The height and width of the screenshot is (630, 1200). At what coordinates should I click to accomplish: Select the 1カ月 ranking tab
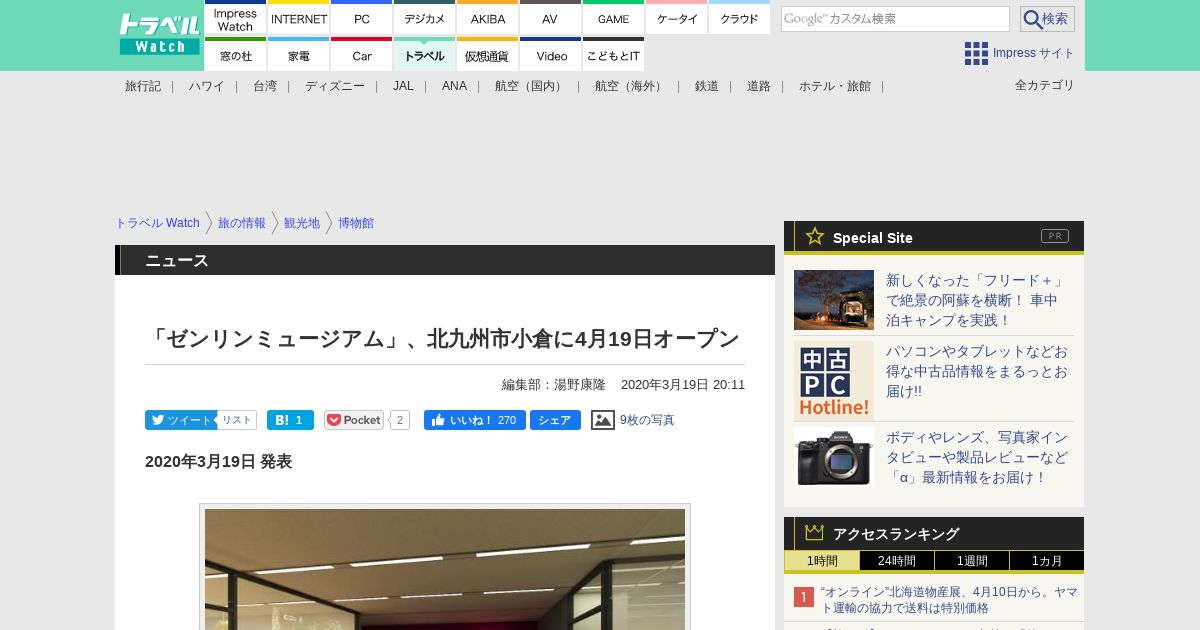point(1047,561)
